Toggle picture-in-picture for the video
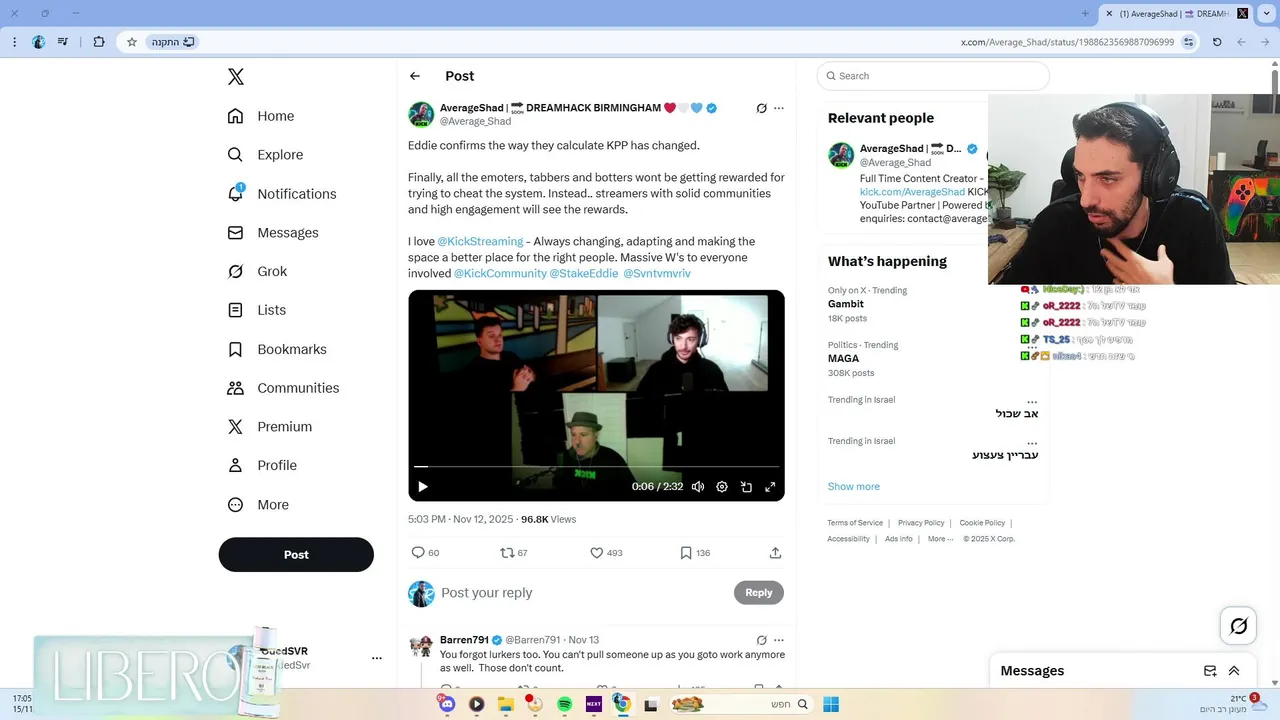 [746, 487]
